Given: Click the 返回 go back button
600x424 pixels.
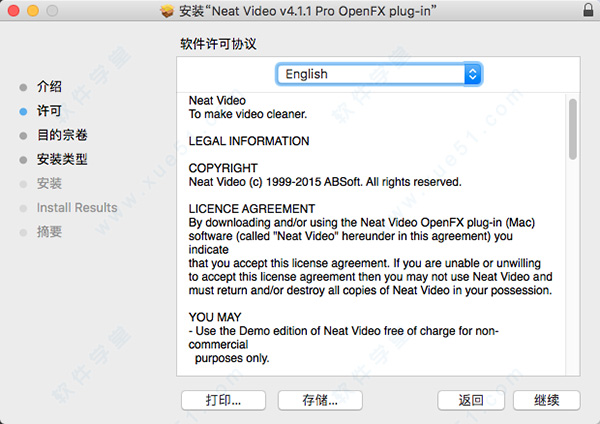Looking at the screenshot, I should 471,400.
